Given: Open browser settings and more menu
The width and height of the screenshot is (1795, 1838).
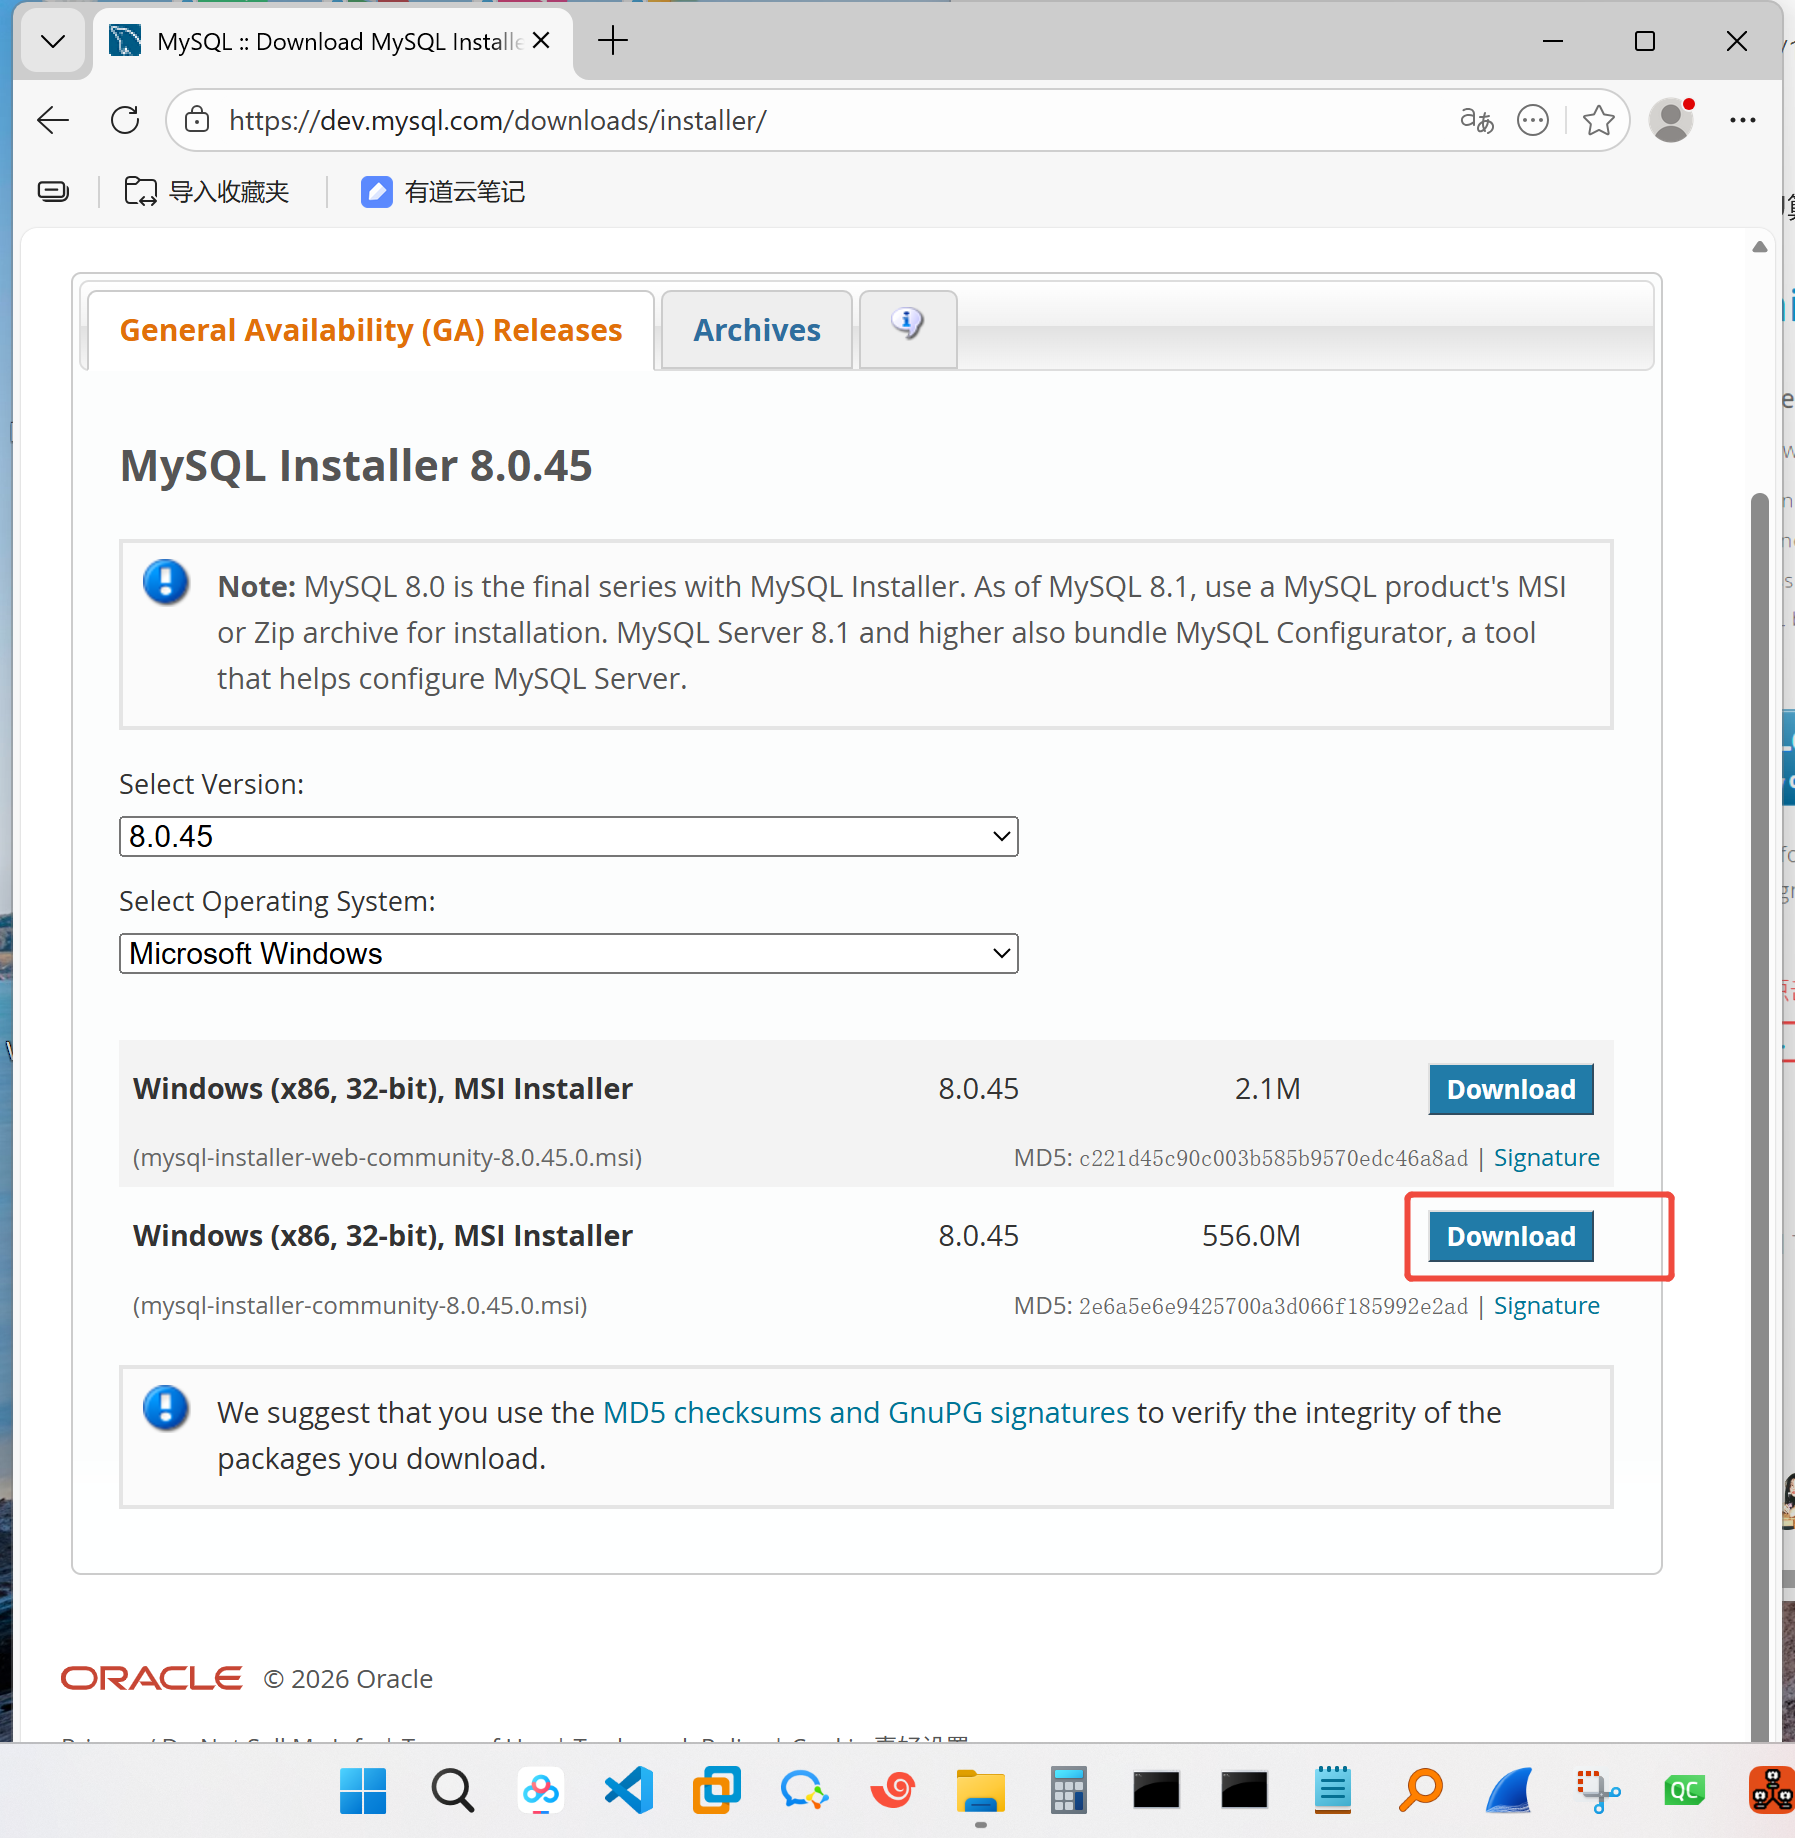Looking at the screenshot, I should [1743, 120].
